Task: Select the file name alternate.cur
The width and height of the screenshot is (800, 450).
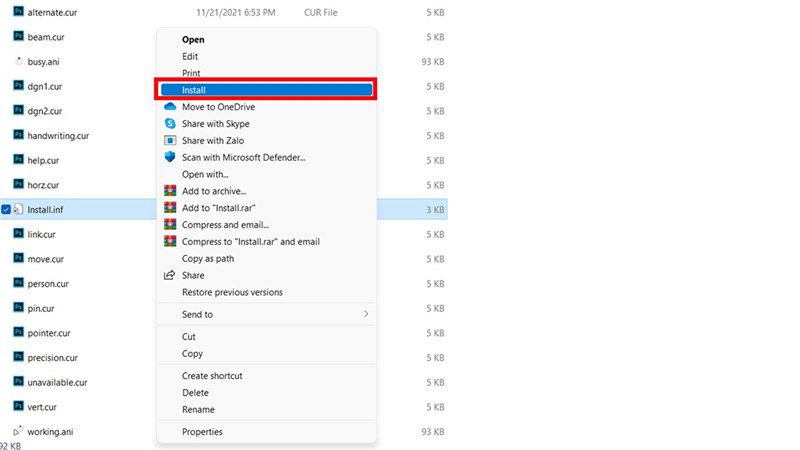Action: (x=52, y=12)
